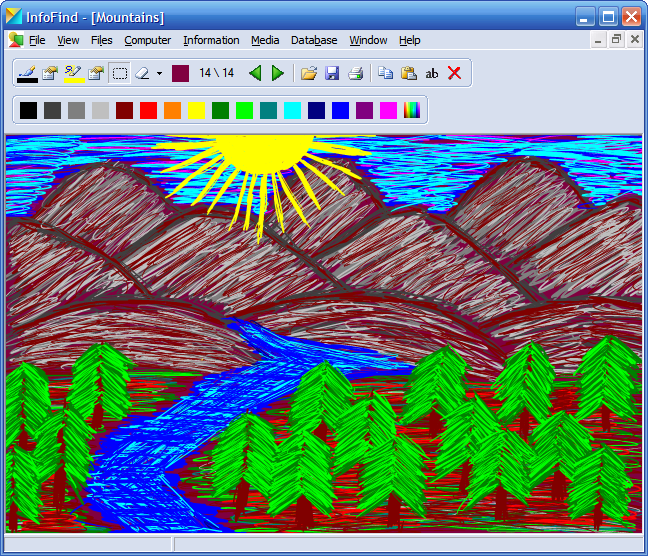
Task: Open pen properties next to pen tool
Action: [x=50, y=74]
